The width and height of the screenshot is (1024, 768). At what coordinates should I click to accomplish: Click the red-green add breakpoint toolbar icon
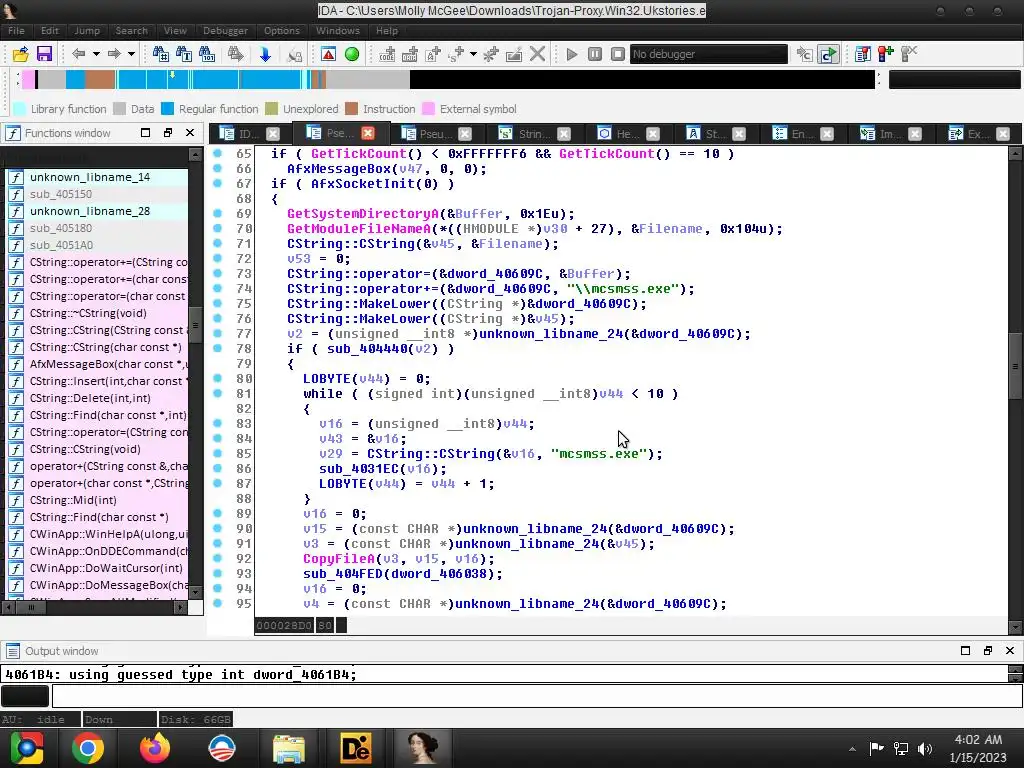(x=886, y=54)
